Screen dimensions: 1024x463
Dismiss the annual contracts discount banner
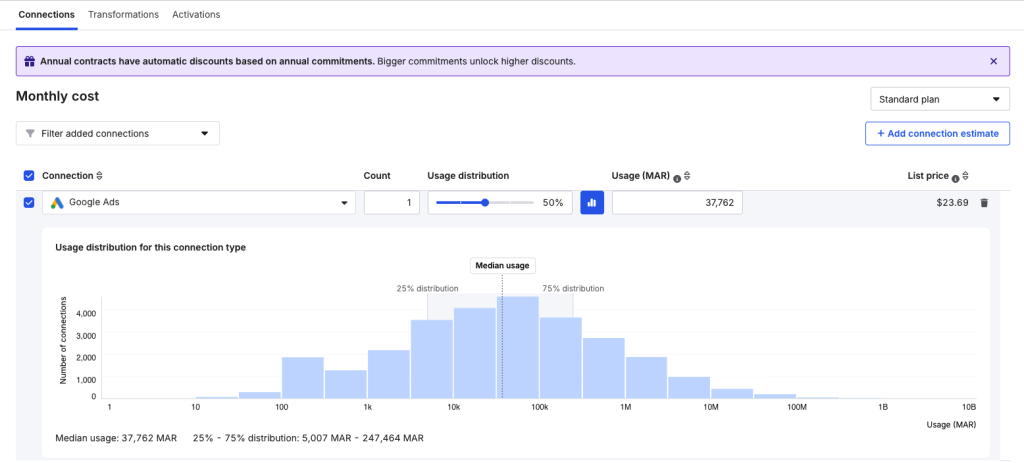pyautogui.click(x=993, y=61)
